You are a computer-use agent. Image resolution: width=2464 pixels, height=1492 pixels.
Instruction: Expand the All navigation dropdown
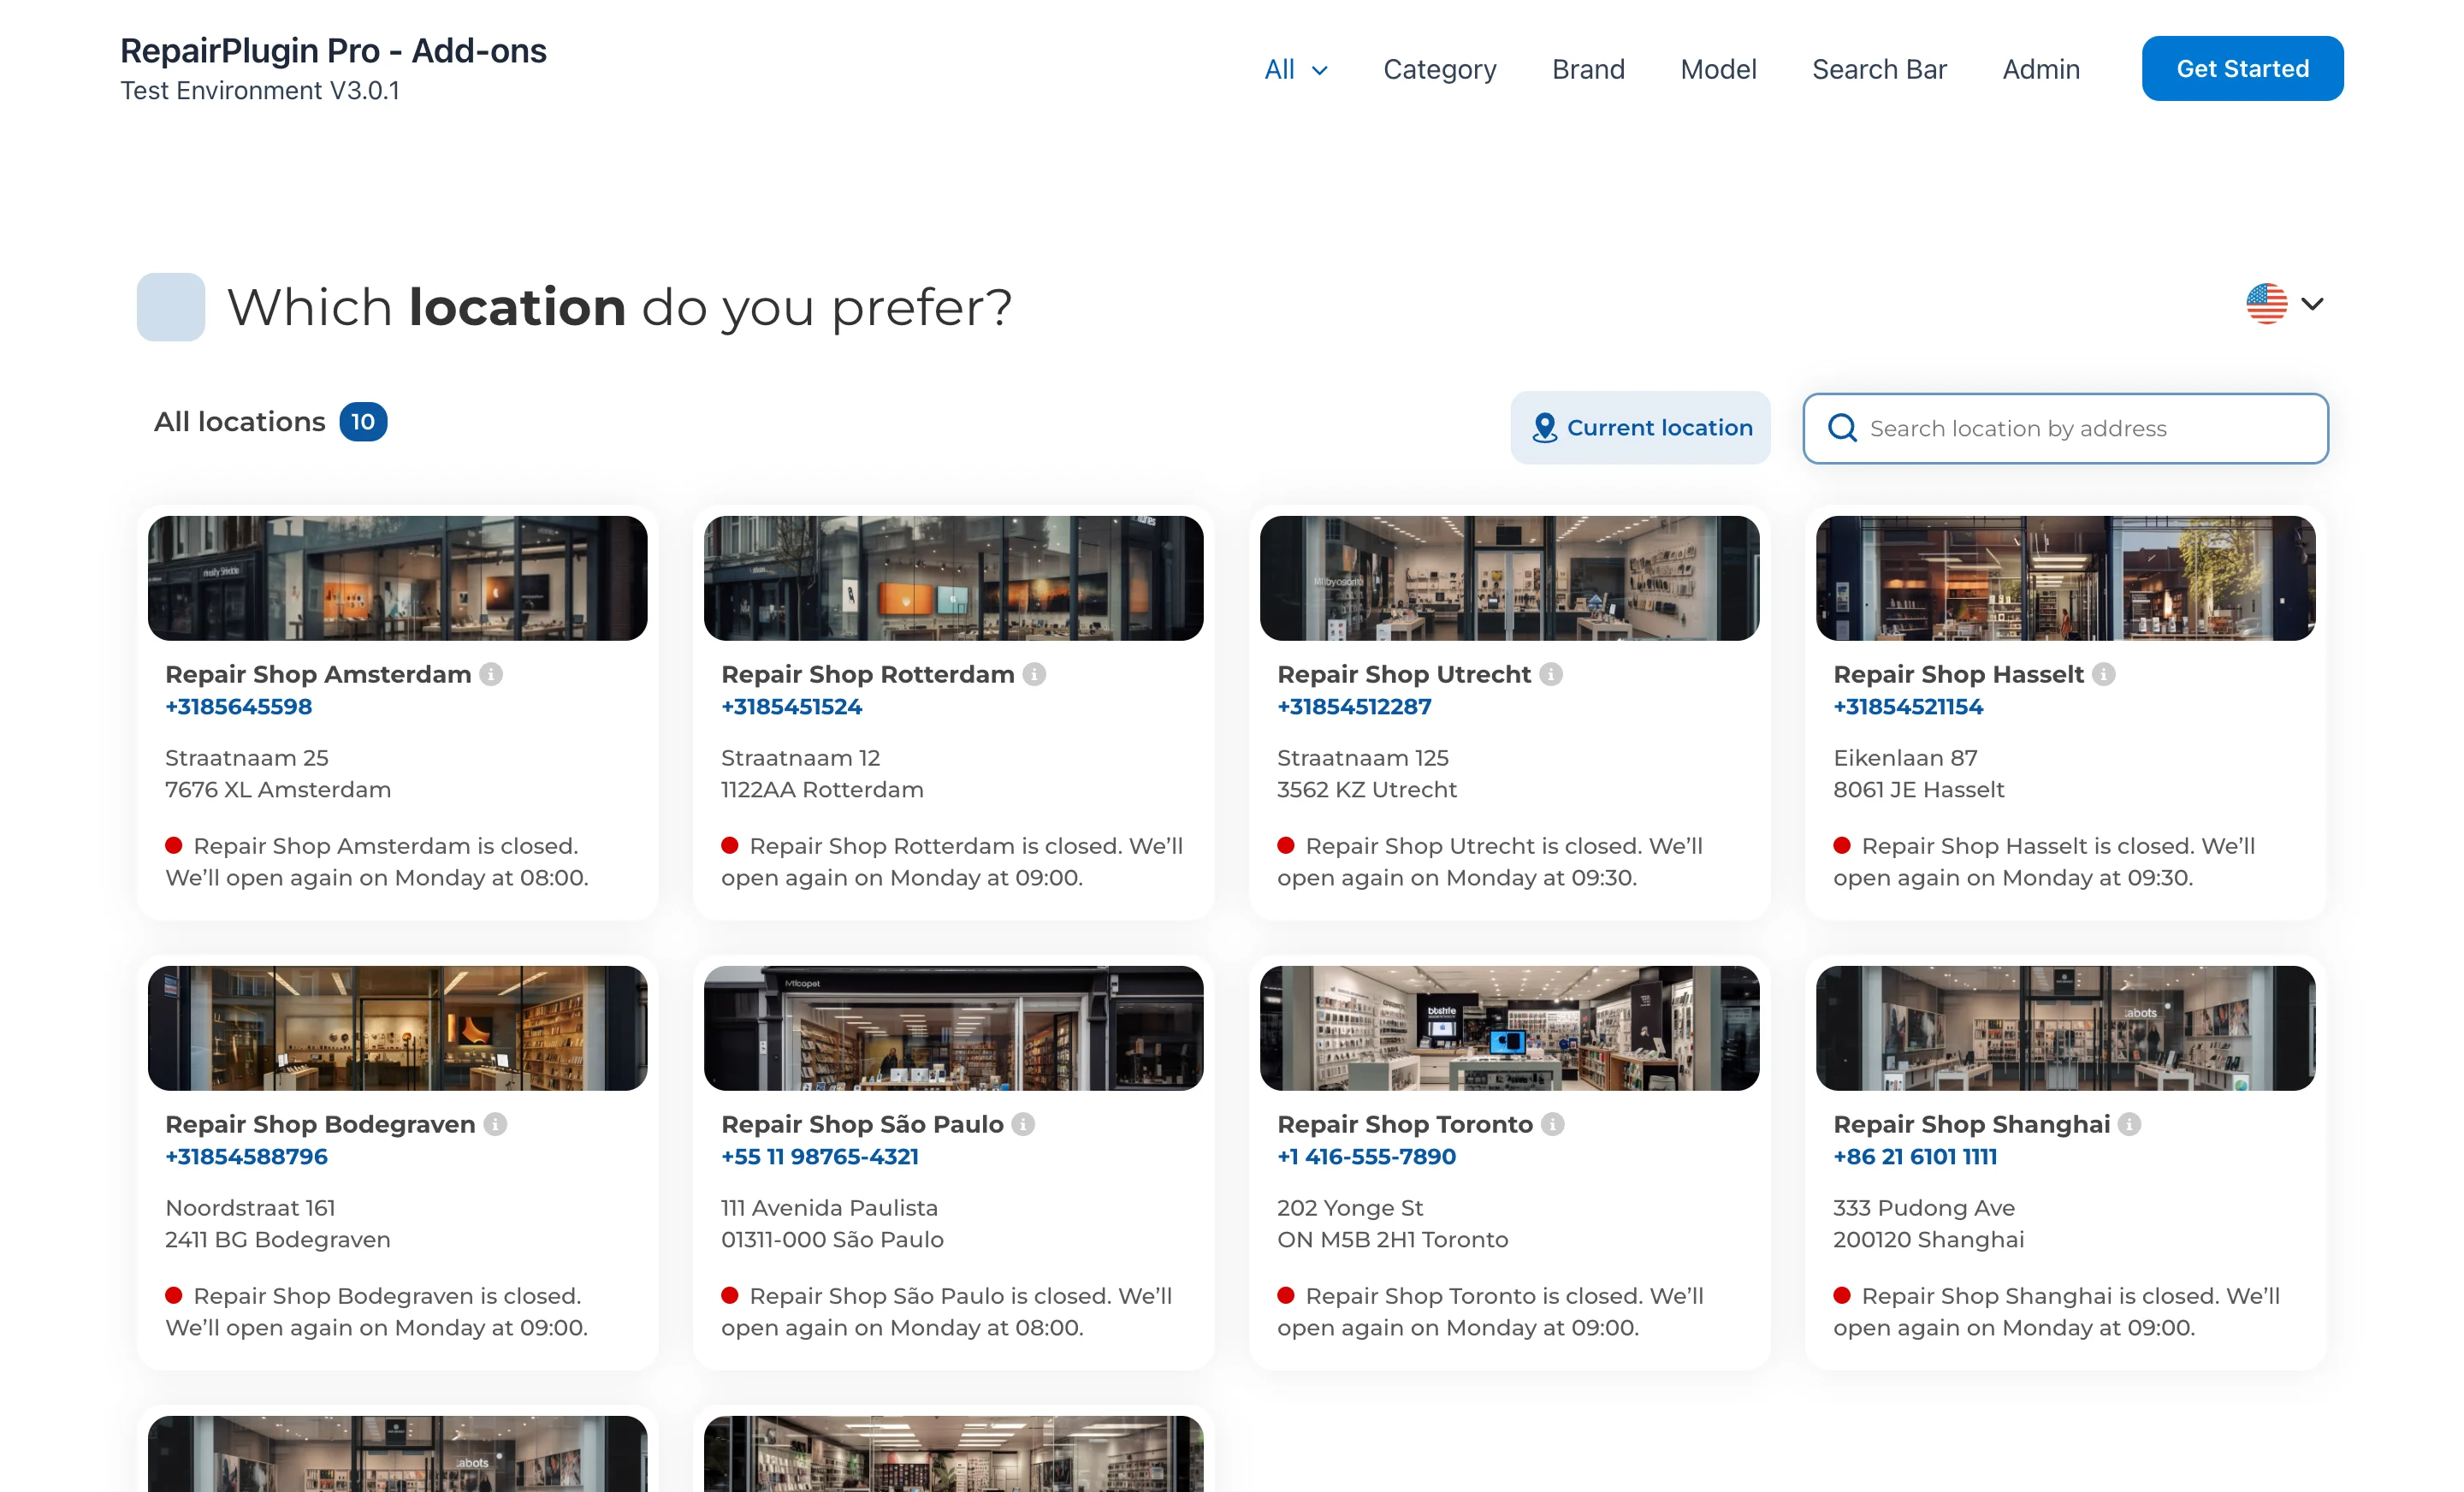(1296, 69)
